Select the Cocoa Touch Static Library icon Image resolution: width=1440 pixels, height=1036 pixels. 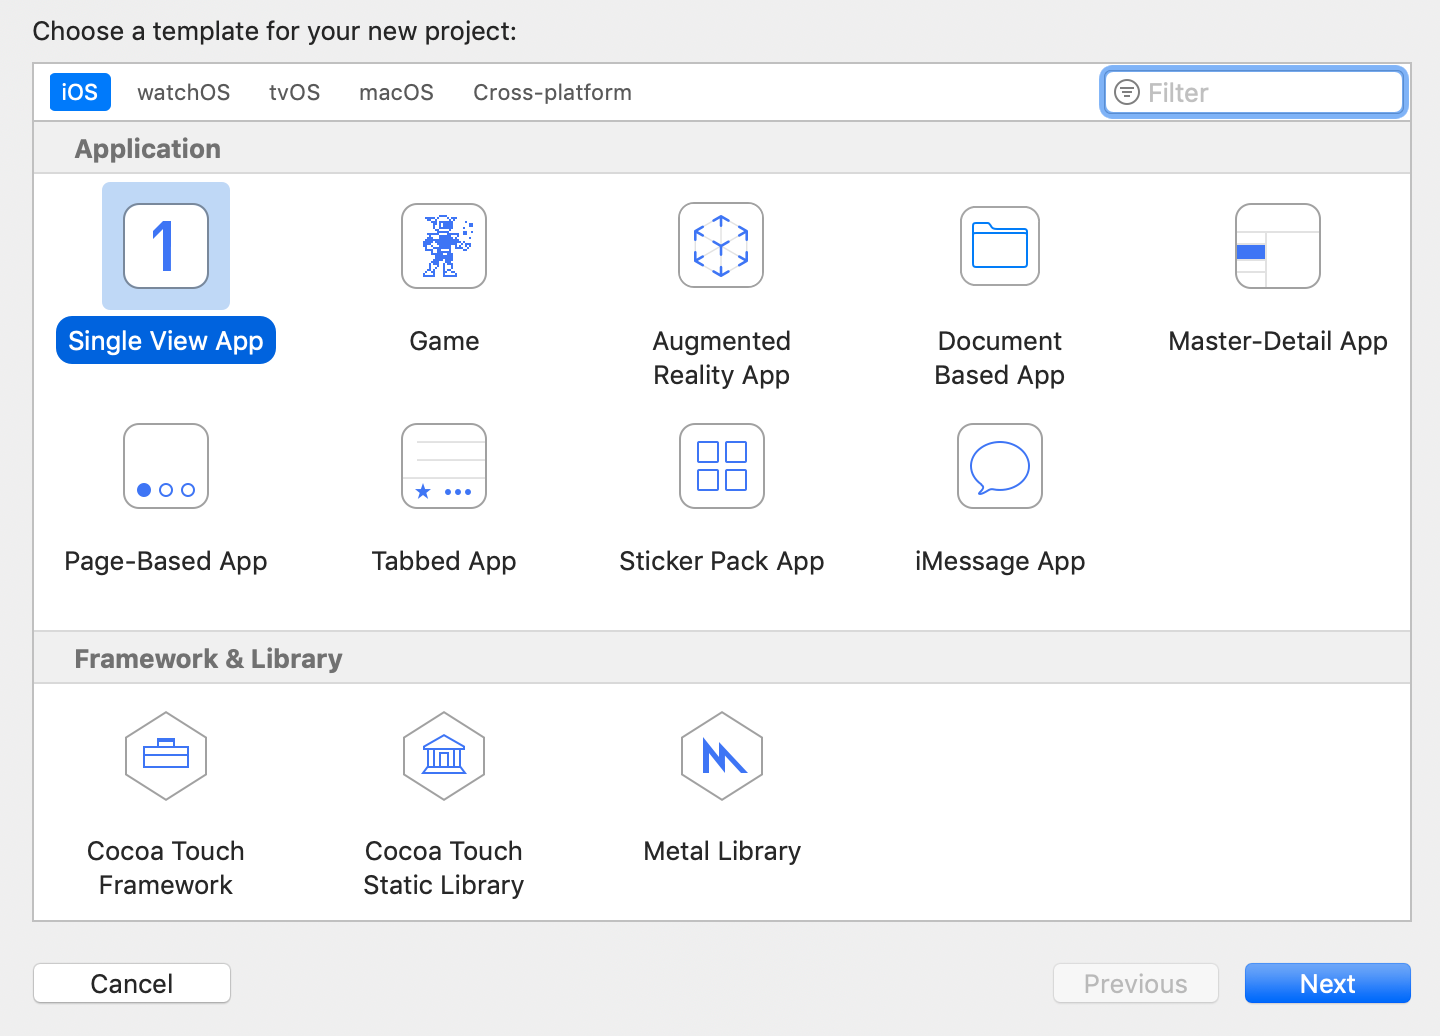coord(444,756)
